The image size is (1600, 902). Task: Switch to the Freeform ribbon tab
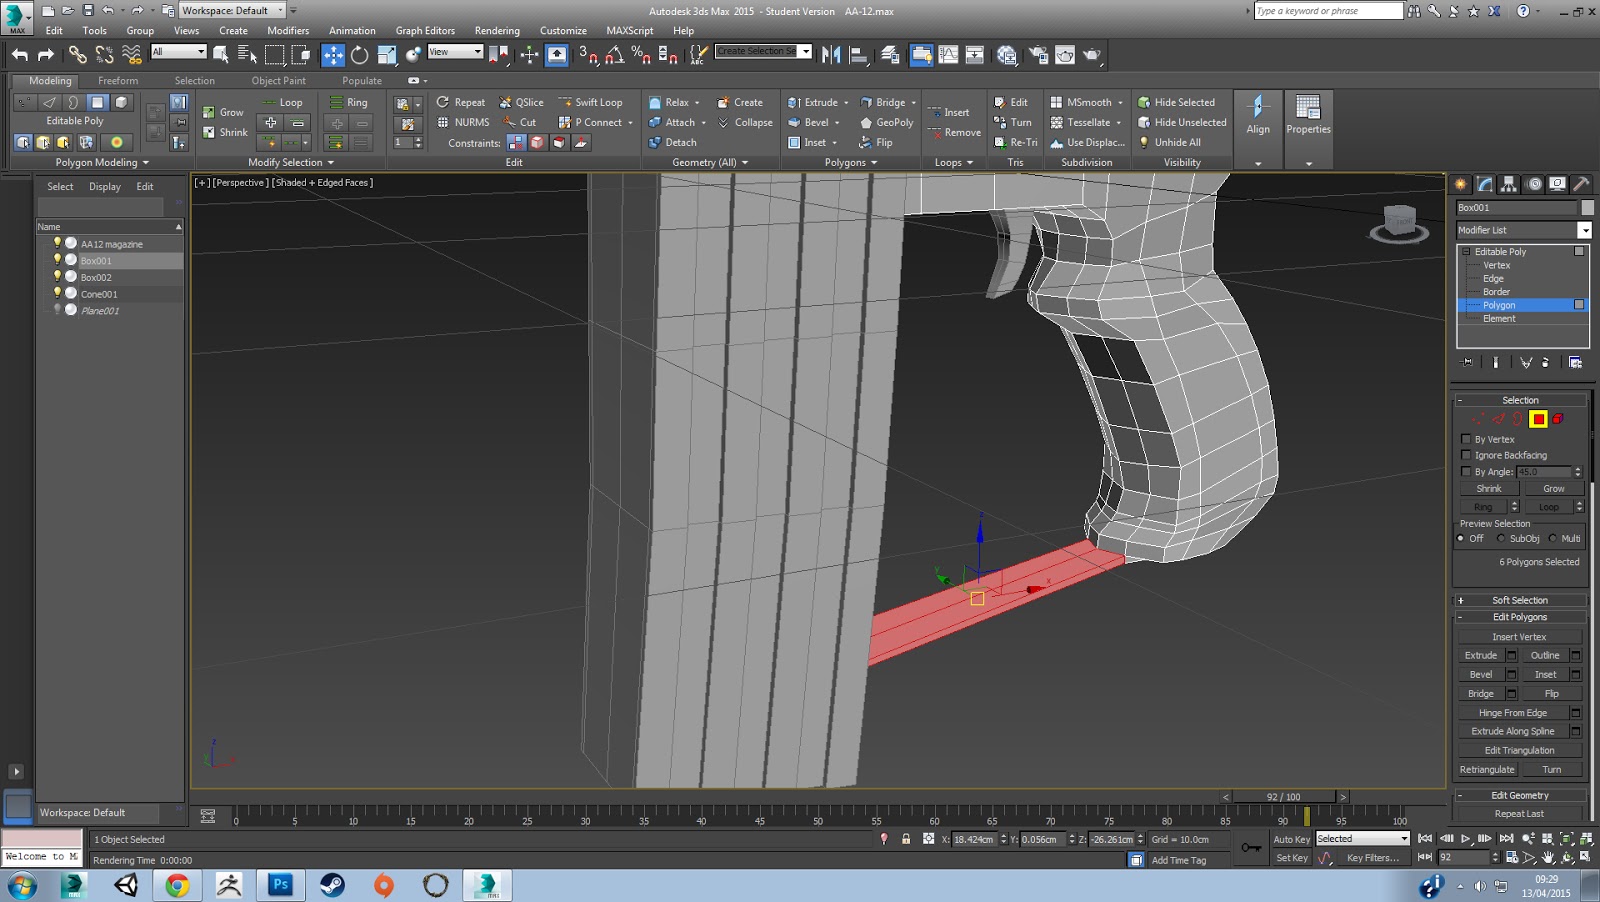click(118, 81)
